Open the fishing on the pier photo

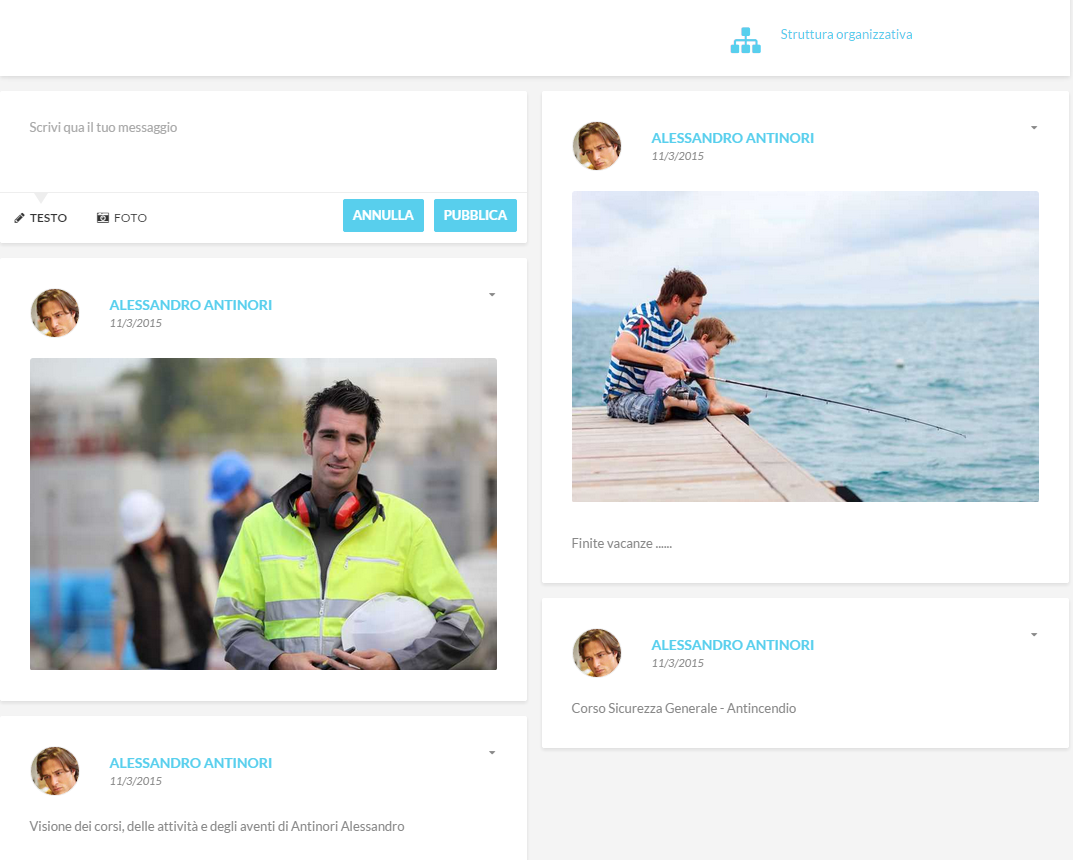[x=805, y=346]
